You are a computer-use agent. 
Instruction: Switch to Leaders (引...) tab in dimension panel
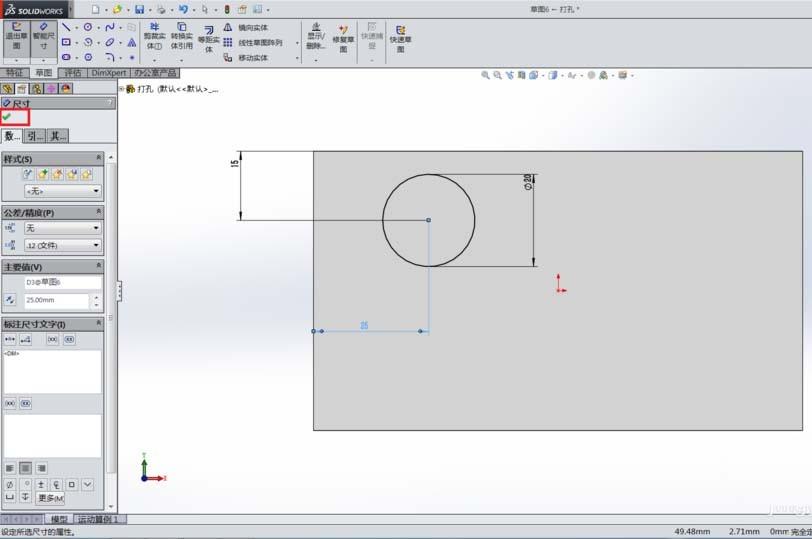point(35,136)
